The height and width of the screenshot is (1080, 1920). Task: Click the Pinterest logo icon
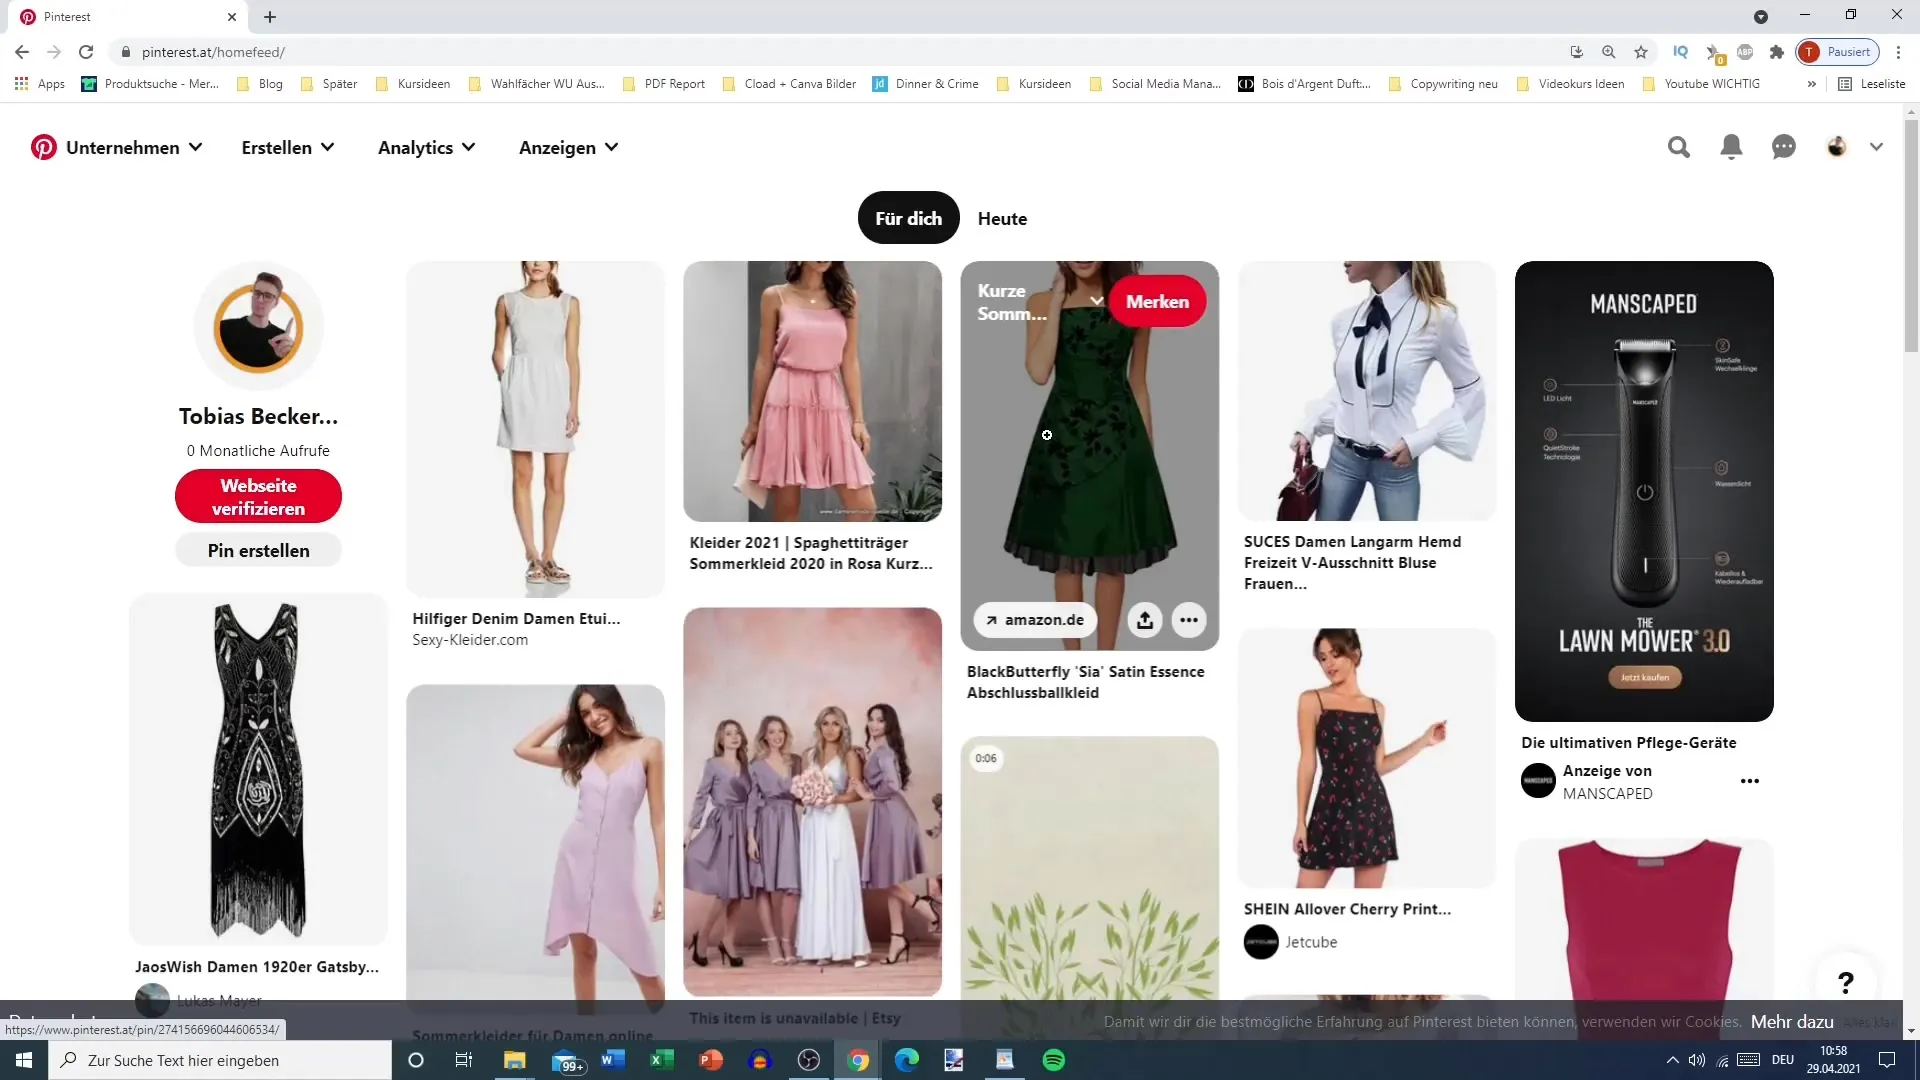point(43,147)
